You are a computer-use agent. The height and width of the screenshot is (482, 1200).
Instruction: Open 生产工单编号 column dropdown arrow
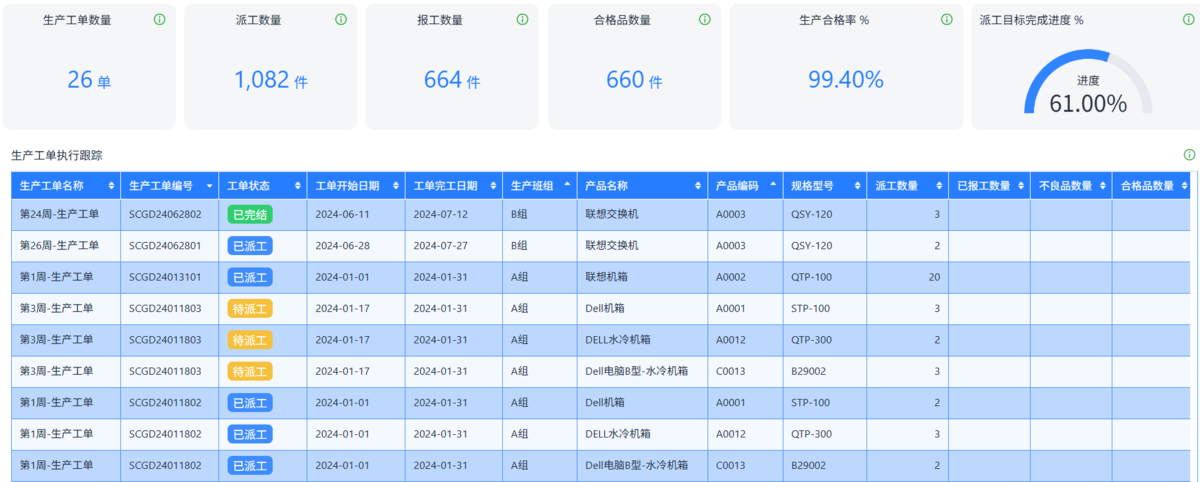(209, 186)
